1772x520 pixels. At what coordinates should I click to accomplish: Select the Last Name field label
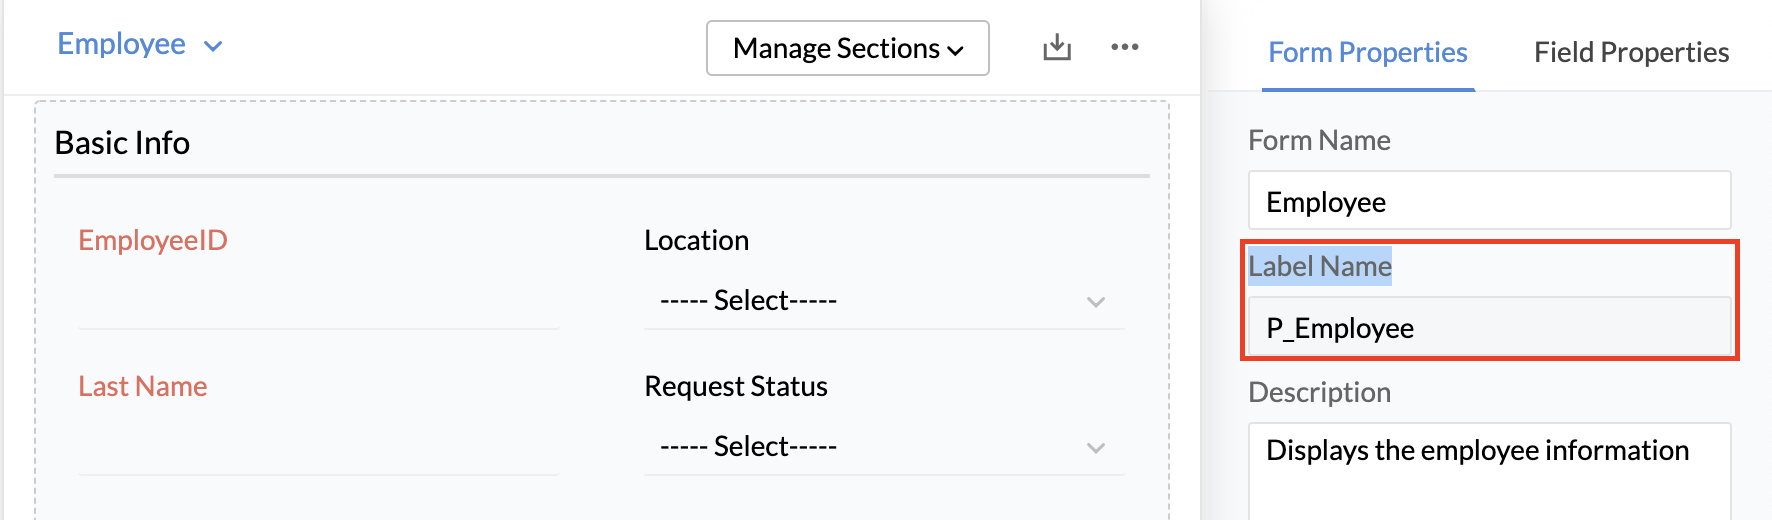[143, 386]
